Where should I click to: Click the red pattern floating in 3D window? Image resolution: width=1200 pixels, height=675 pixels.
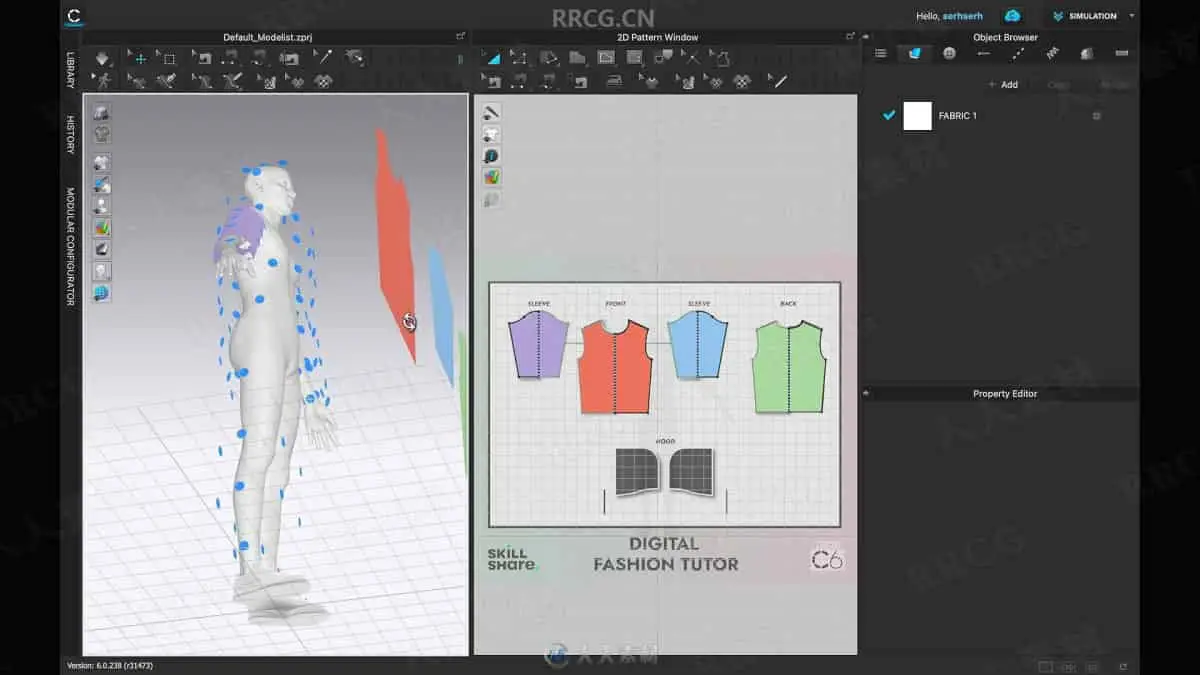click(x=396, y=245)
